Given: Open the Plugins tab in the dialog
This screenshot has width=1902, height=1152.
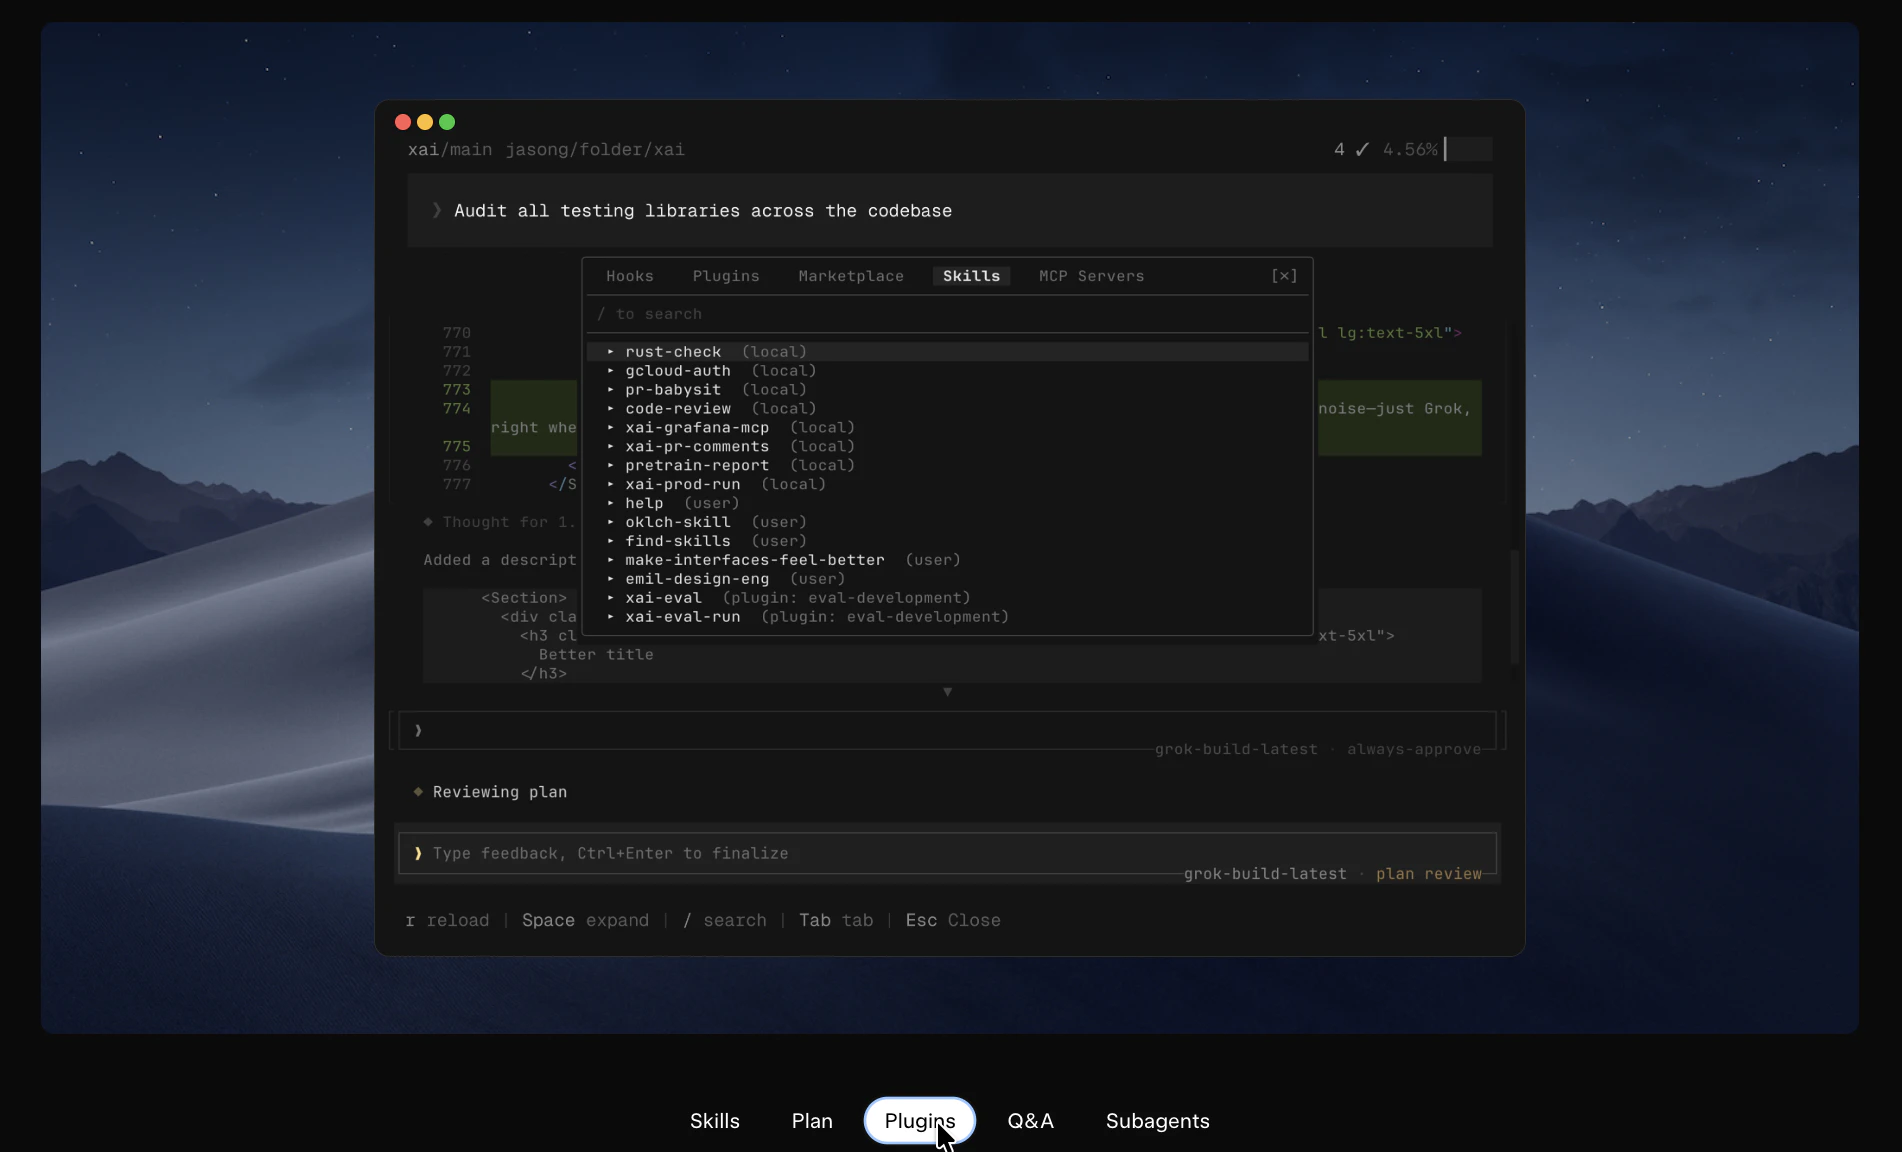Looking at the screenshot, I should [726, 276].
